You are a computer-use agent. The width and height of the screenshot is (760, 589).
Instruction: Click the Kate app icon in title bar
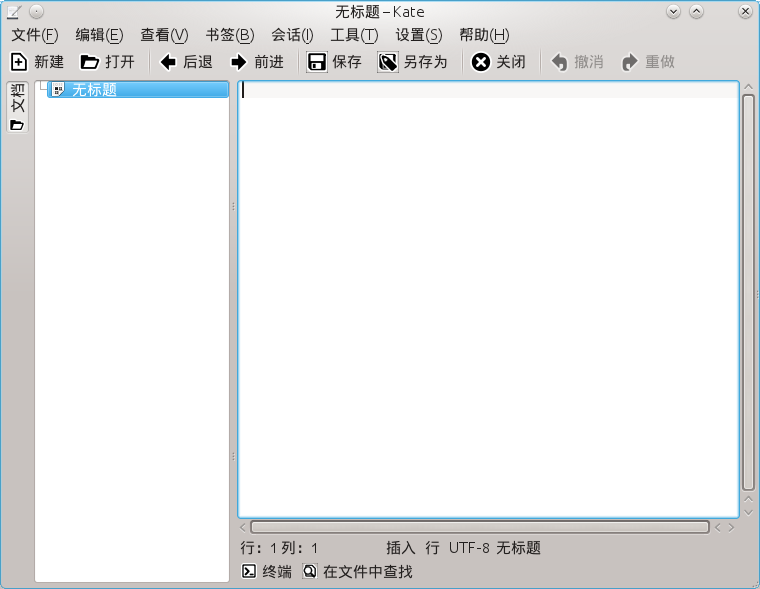(x=15, y=11)
